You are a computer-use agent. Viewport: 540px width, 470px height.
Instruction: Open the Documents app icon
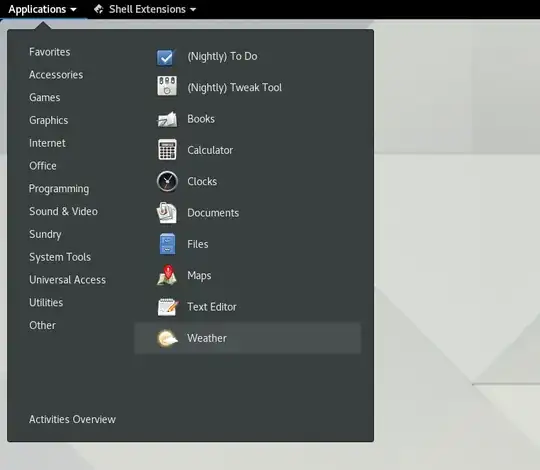point(167,212)
